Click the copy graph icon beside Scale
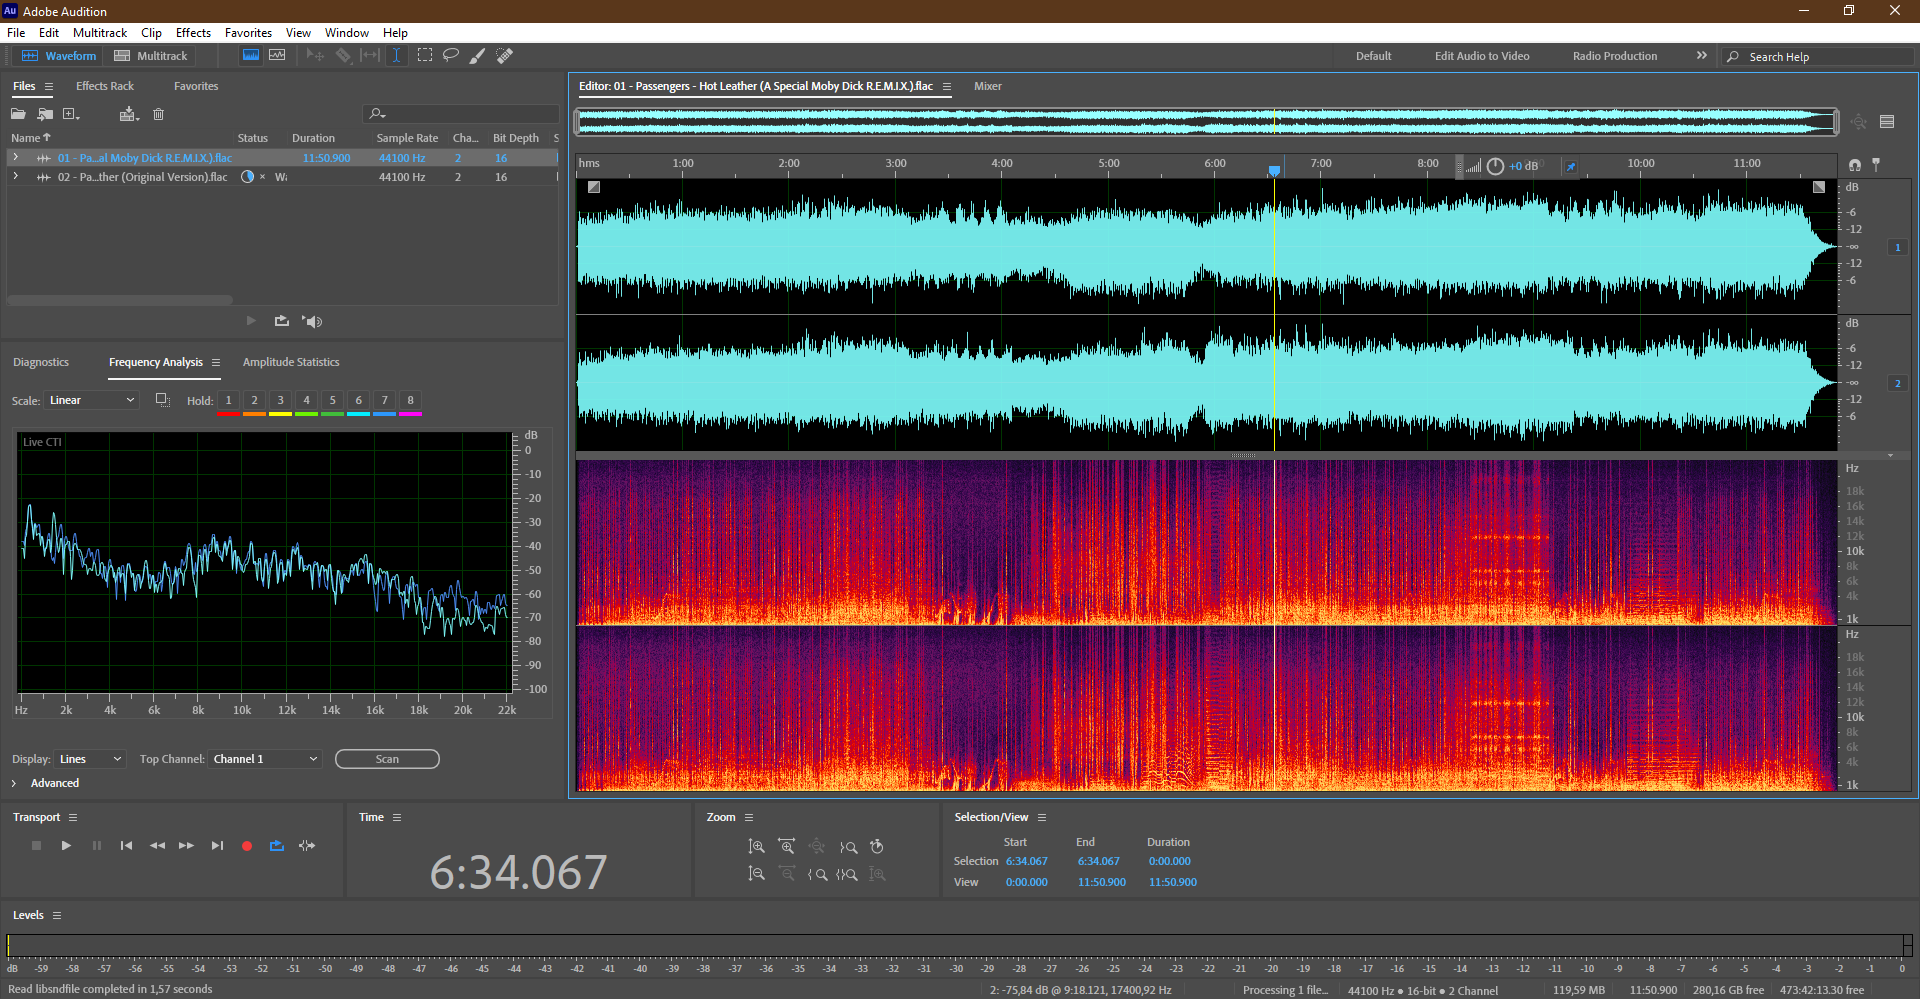 162,400
